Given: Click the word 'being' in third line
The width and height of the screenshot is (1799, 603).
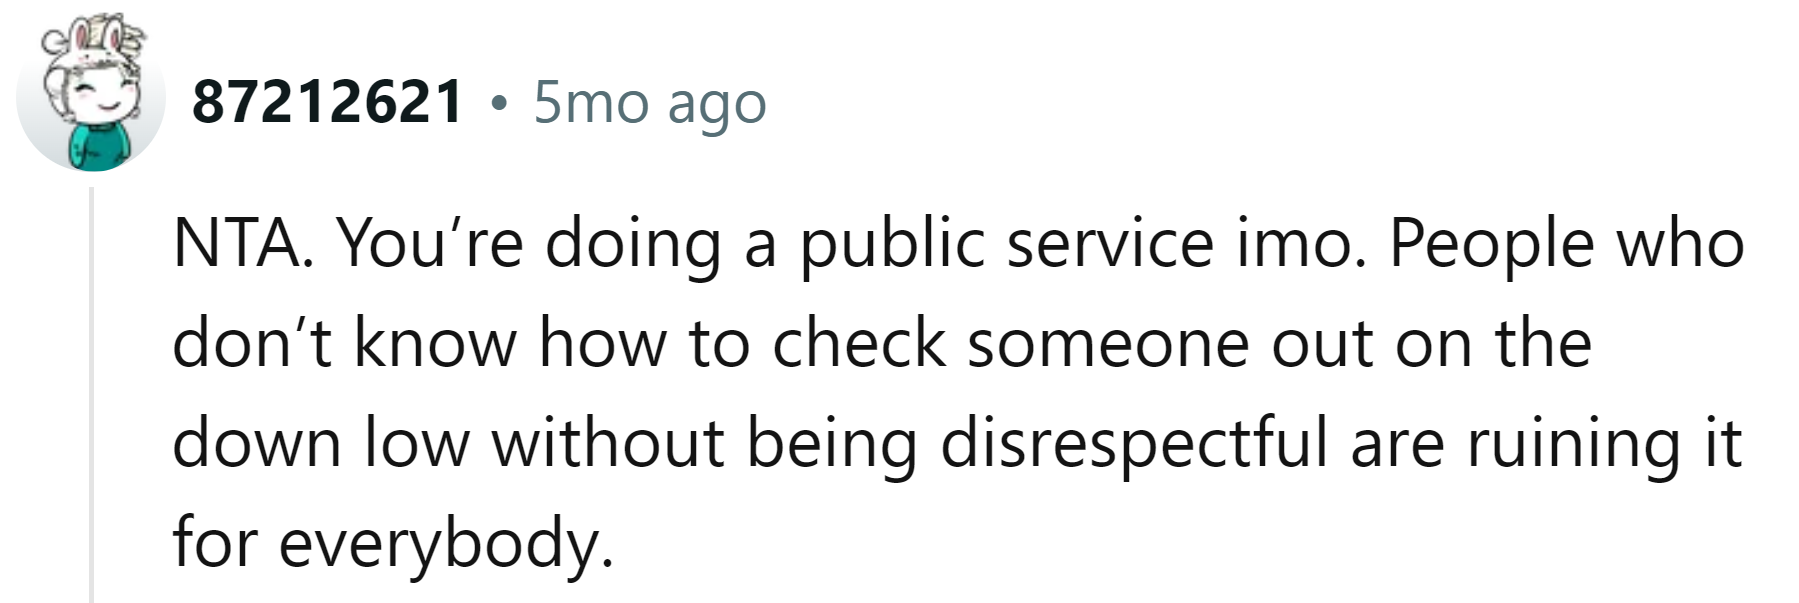Looking at the screenshot, I should click(832, 447).
